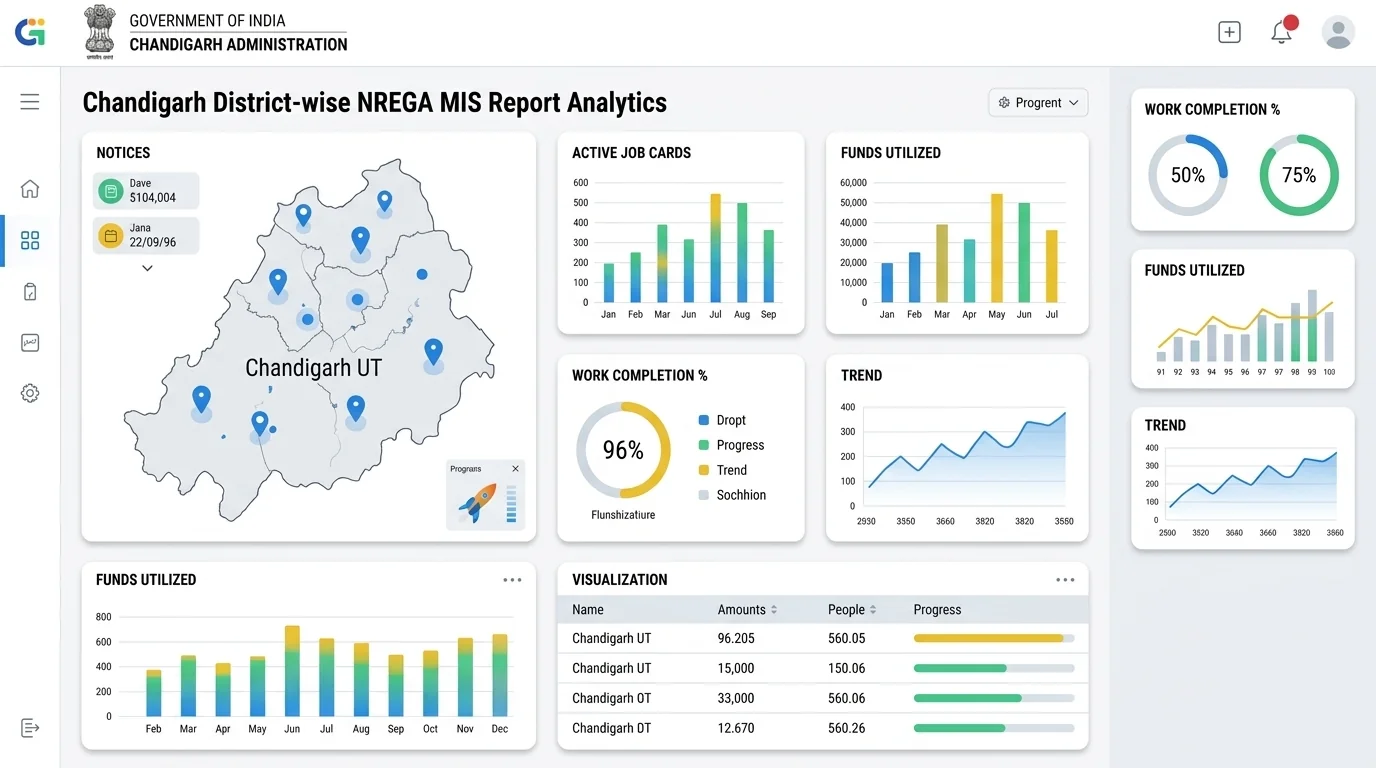The width and height of the screenshot is (1376, 768).
Task: Click the logout icon at sidebar bottom
Action: click(30, 728)
